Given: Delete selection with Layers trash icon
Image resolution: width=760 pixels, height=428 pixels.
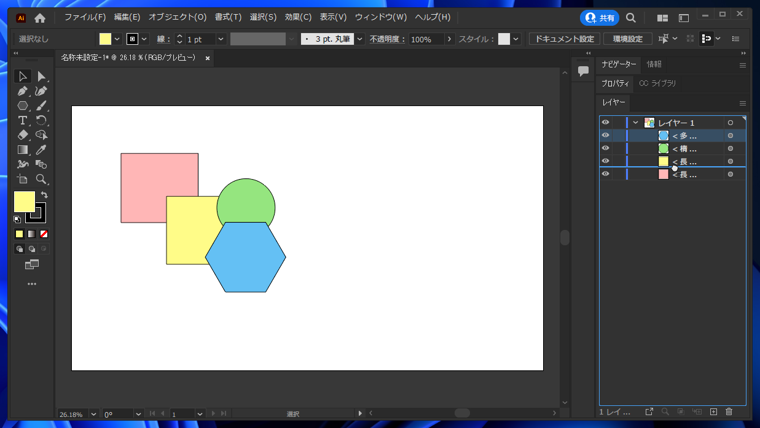Looking at the screenshot, I should [x=729, y=412].
